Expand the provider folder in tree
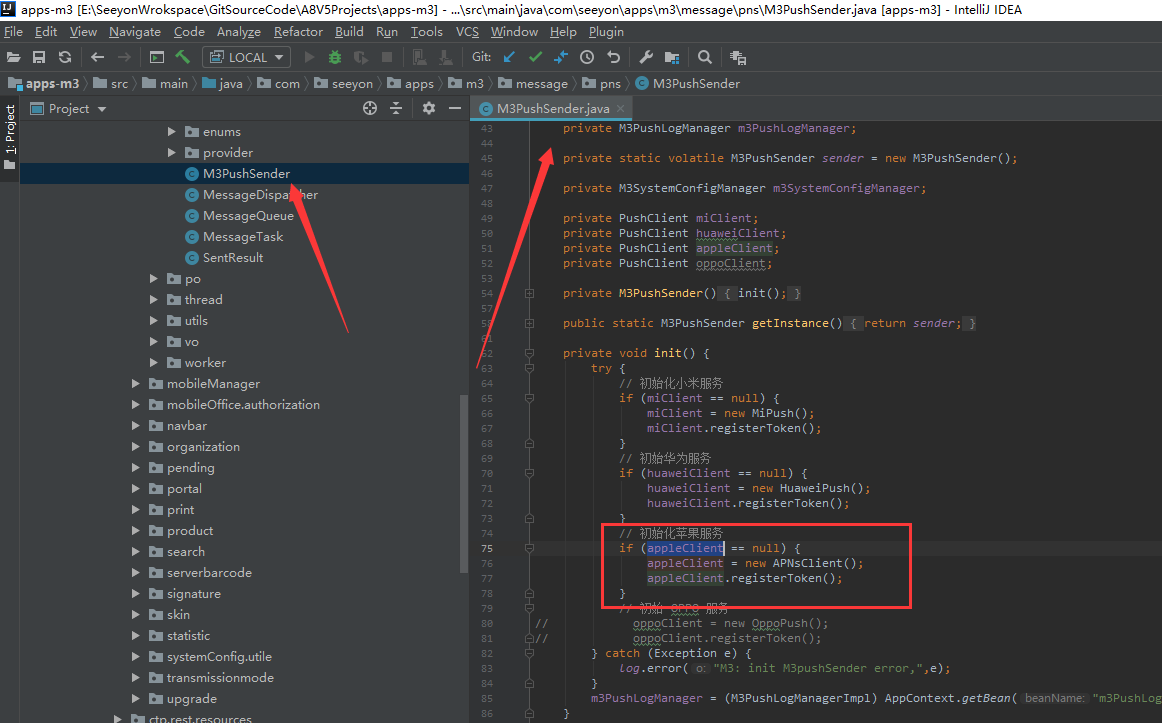The image size is (1162, 723). 172,152
